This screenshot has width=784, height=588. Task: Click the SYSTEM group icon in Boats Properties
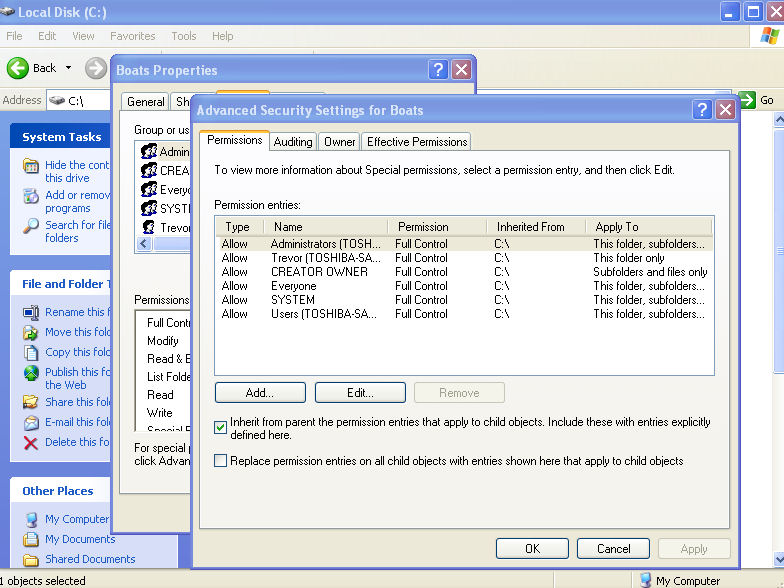[x=148, y=208]
